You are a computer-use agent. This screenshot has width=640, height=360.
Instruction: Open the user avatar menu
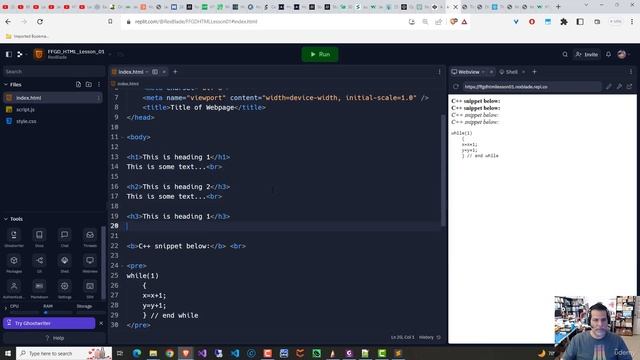click(x=622, y=54)
